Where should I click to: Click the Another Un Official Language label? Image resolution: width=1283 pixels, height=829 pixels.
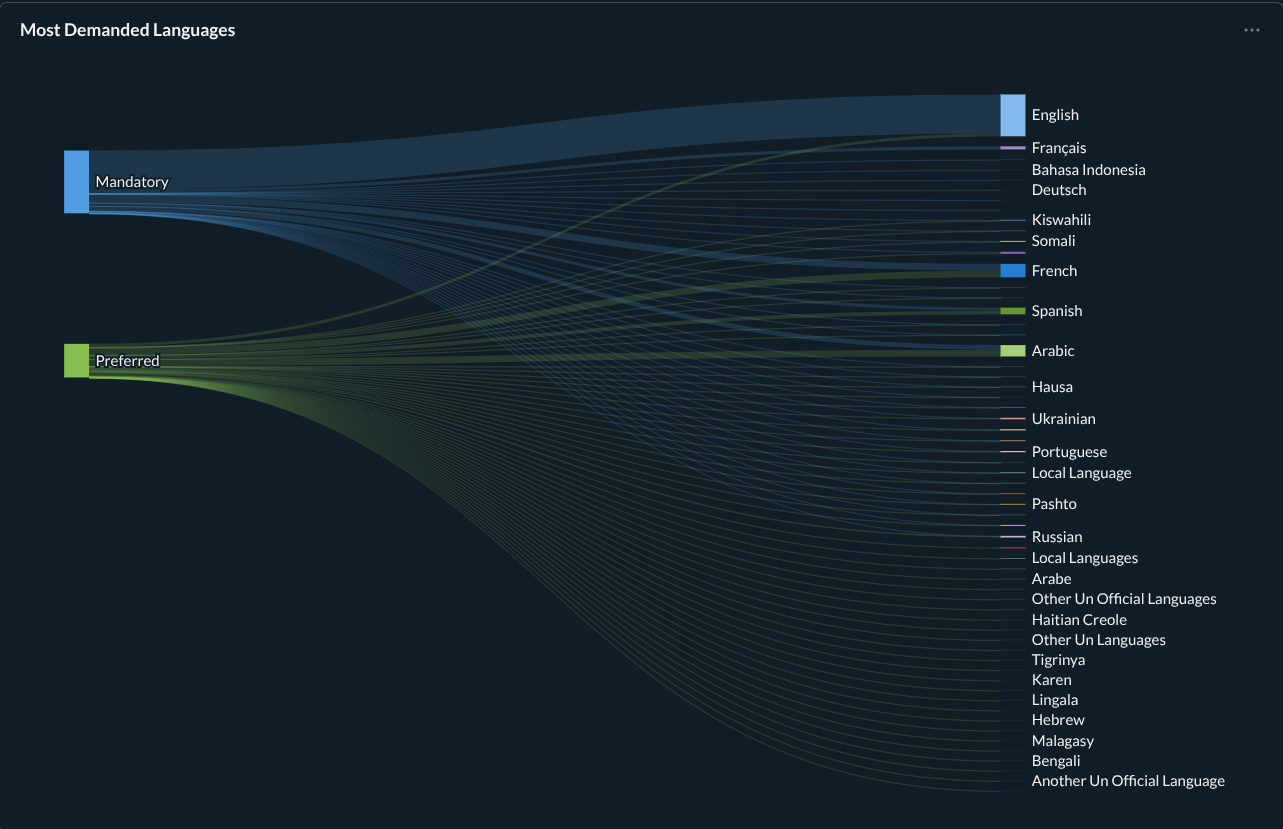[1127, 781]
